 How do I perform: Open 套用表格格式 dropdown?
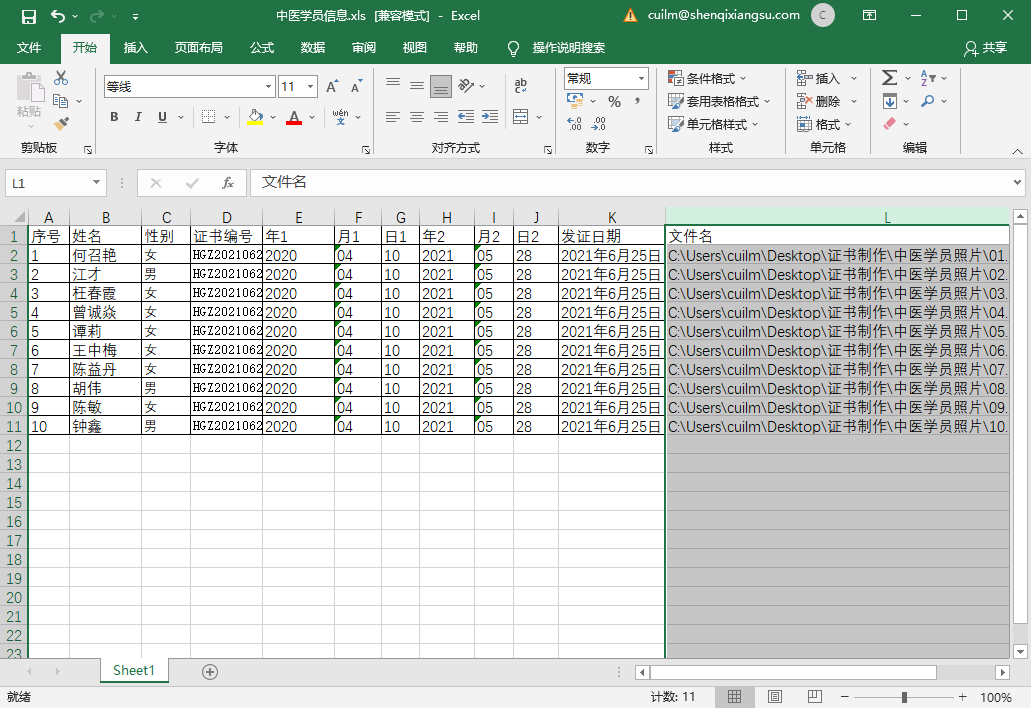[x=719, y=101]
